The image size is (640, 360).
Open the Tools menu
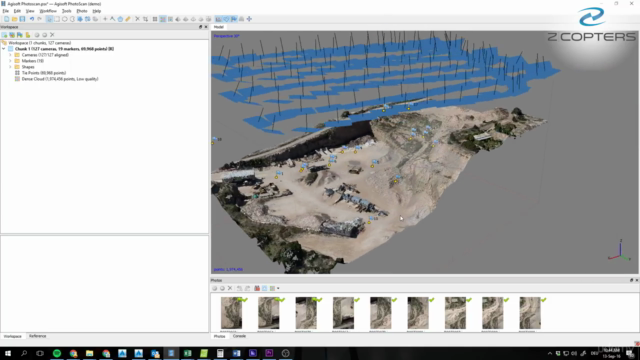coord(67,11)
